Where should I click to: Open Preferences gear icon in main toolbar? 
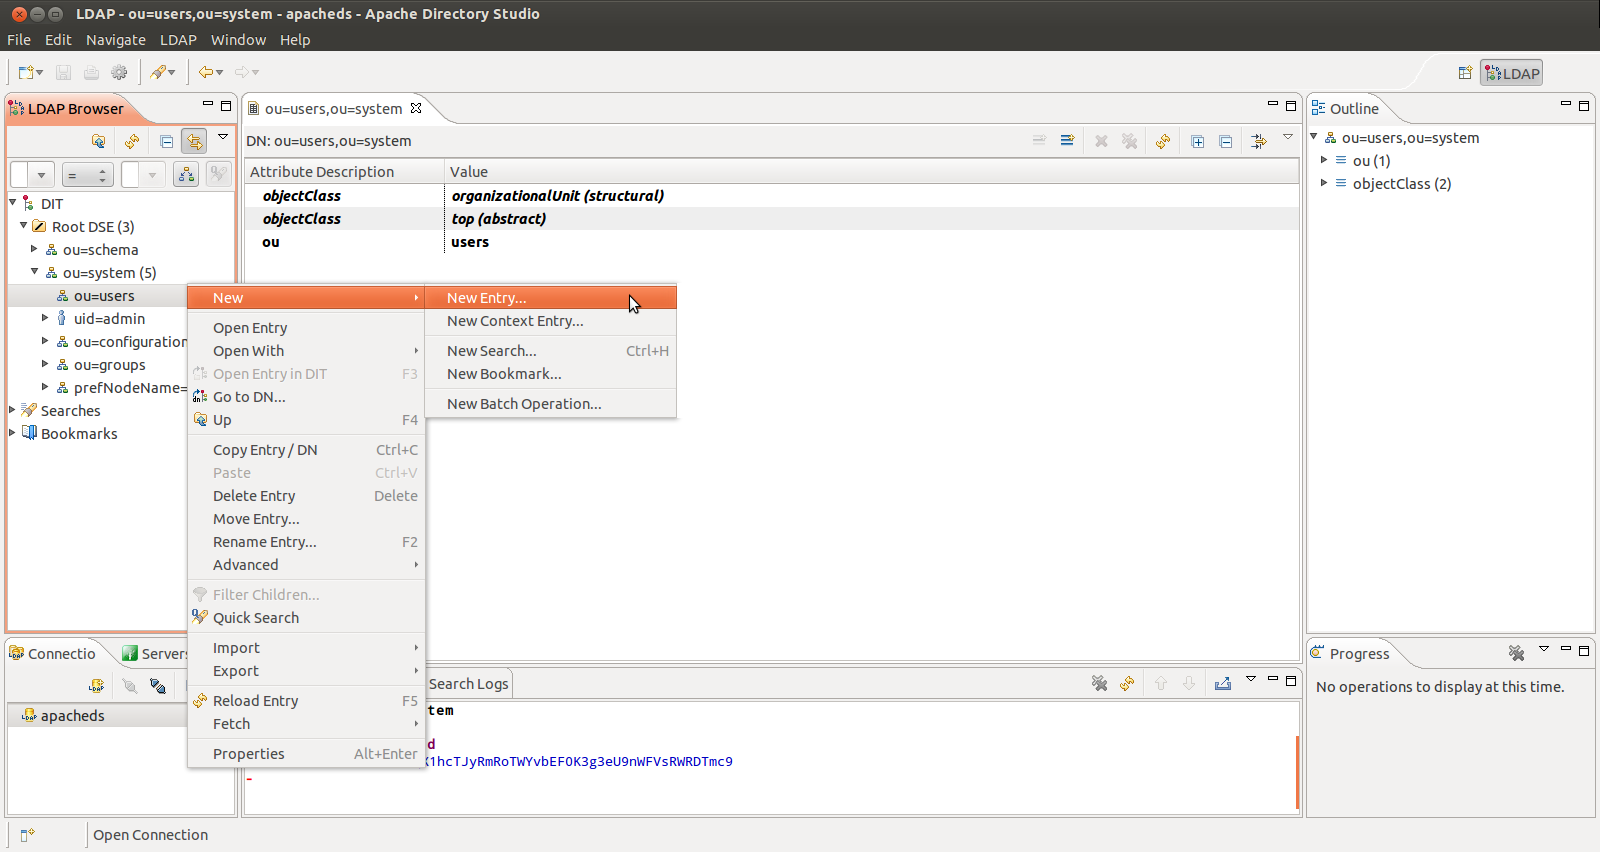119,72
